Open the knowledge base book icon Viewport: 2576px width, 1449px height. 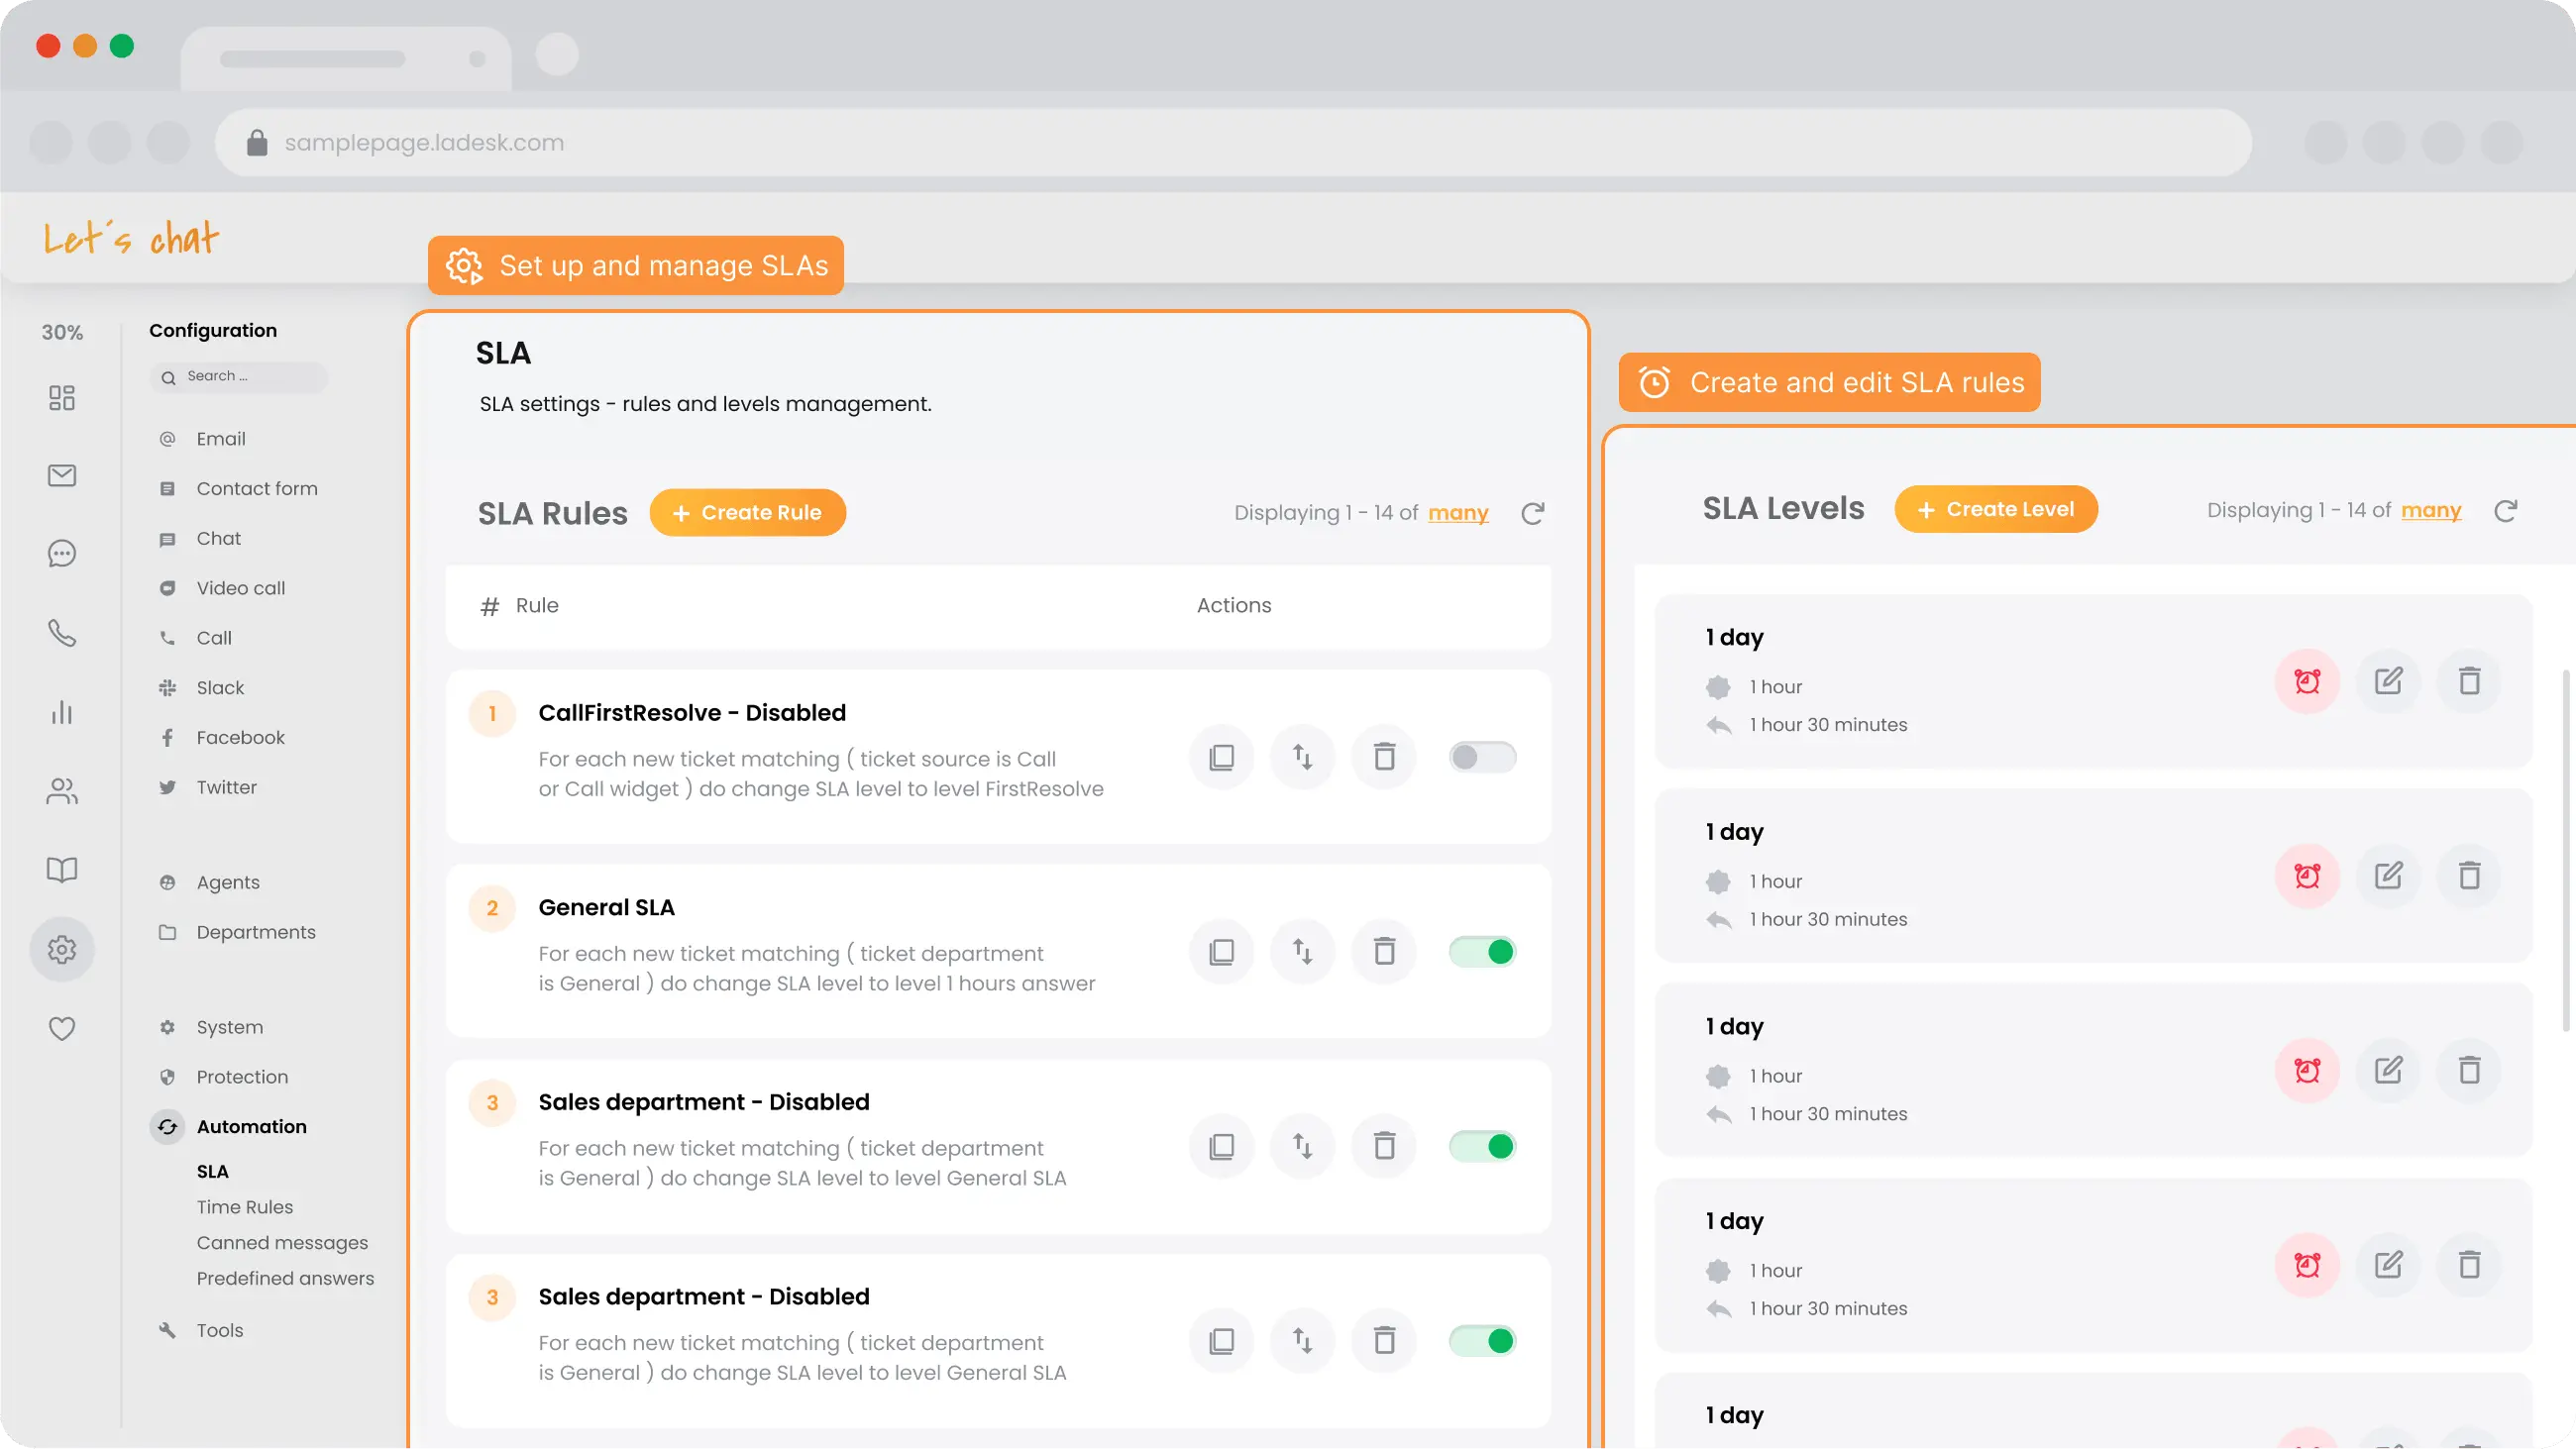tap(62, 870)
